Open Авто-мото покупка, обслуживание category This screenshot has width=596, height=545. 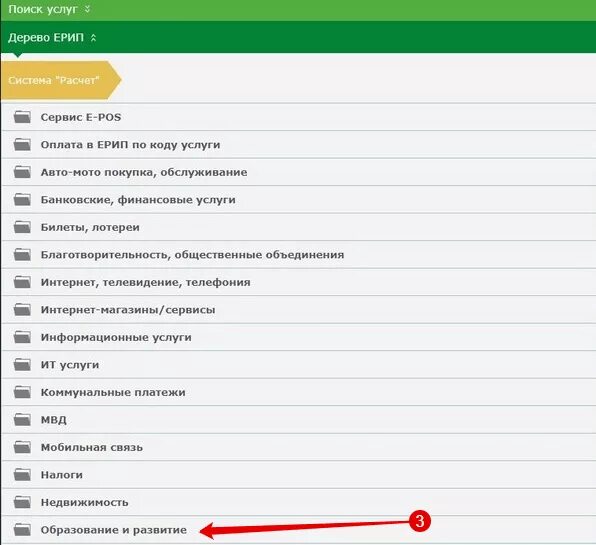144,172
